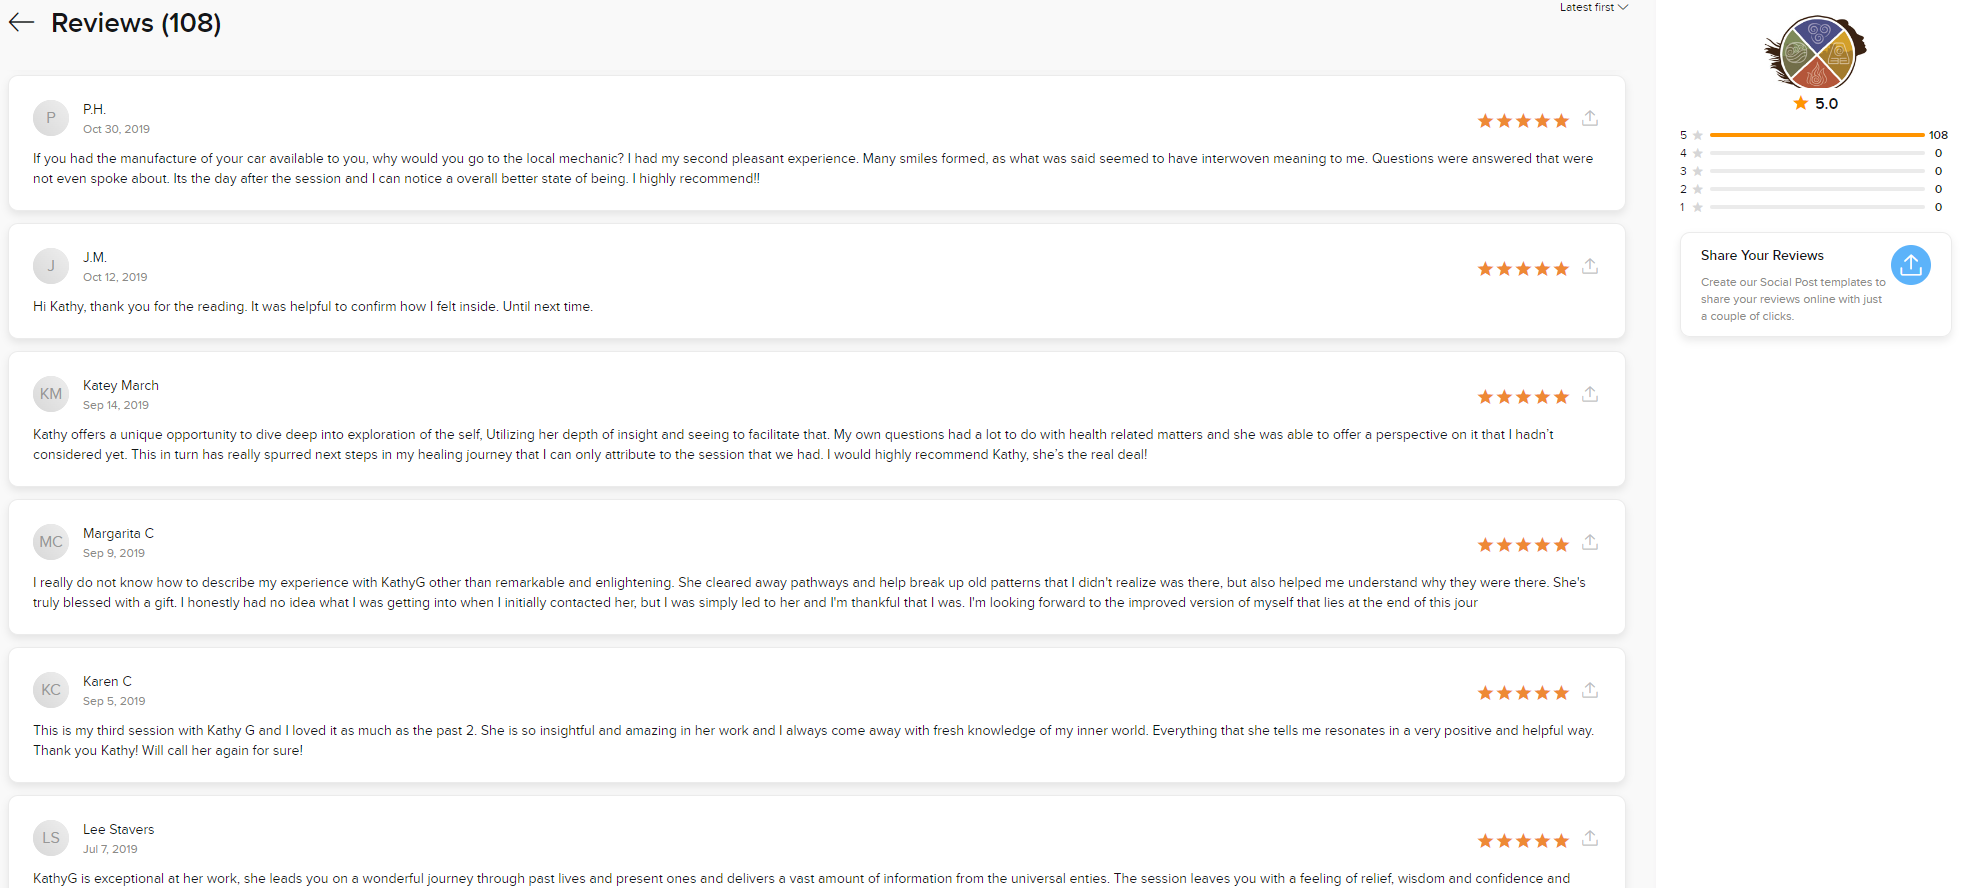This screenshot has height=888, width=1971.
Task: Share Karen C's review via share icon
Action: [x=1590, y=690]
